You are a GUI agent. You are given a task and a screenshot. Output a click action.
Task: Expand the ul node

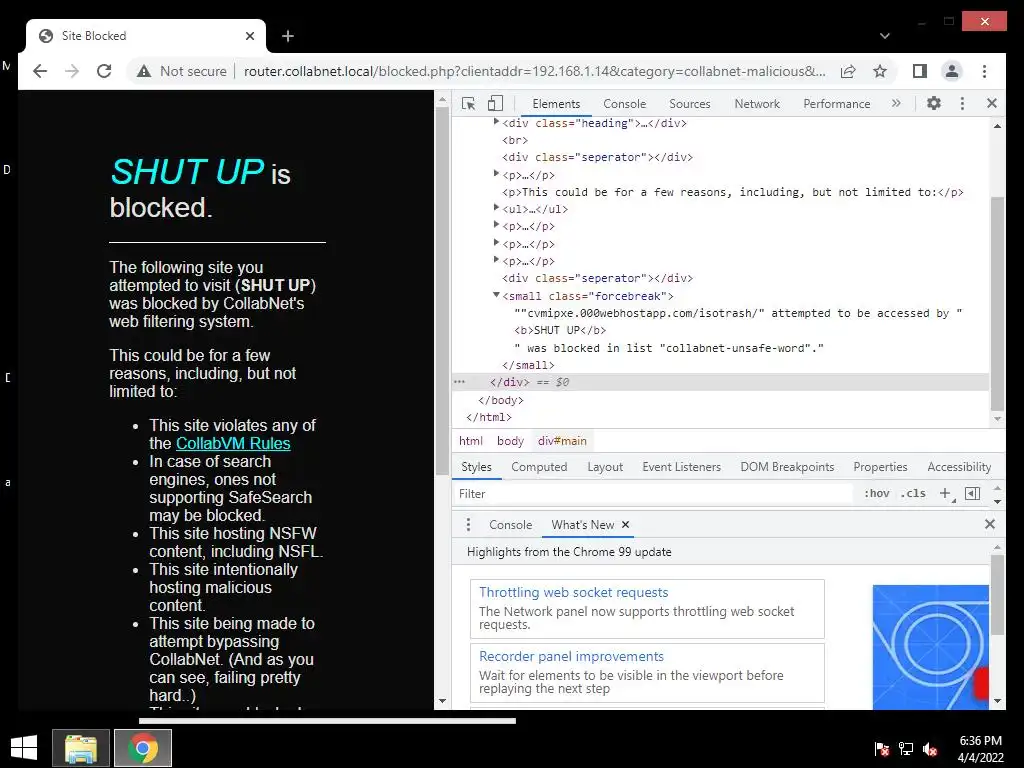click(x=496, y=208)
